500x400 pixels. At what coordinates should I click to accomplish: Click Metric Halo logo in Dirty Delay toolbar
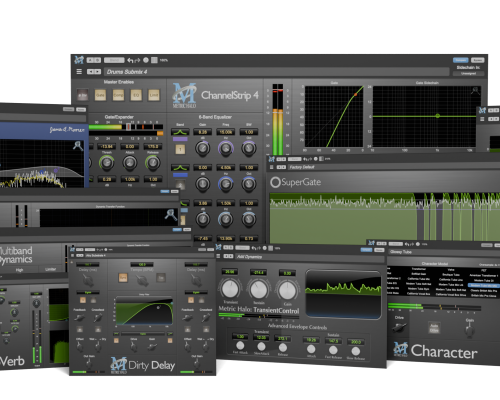pyautogui.click(x=72, y=249)
